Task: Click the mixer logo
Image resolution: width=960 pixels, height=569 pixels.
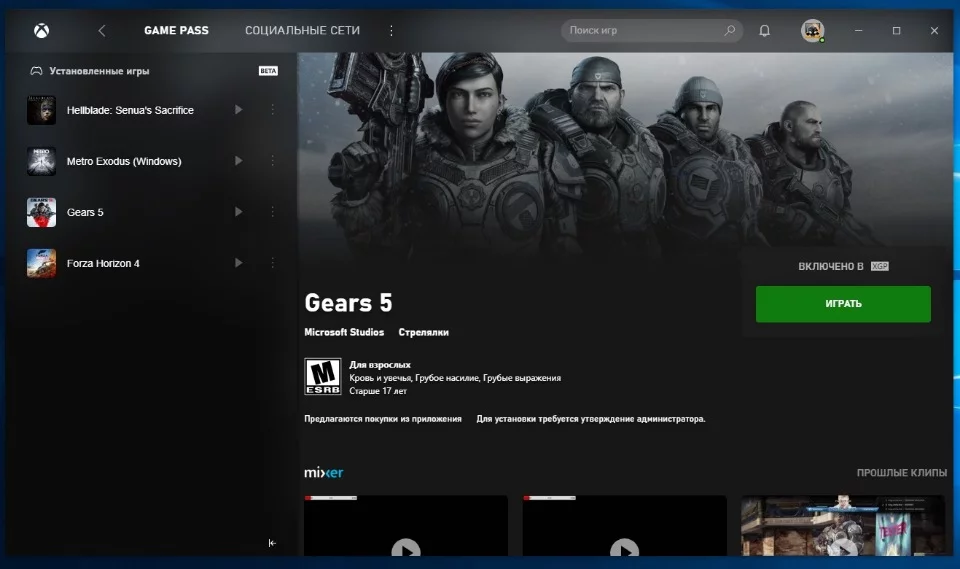Action: pos(324,472)
